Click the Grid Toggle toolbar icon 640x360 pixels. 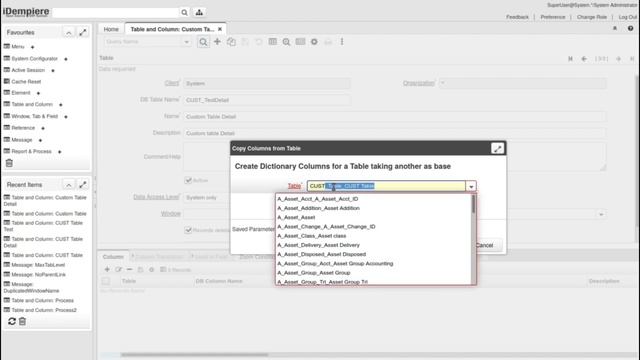click(273, 42)
